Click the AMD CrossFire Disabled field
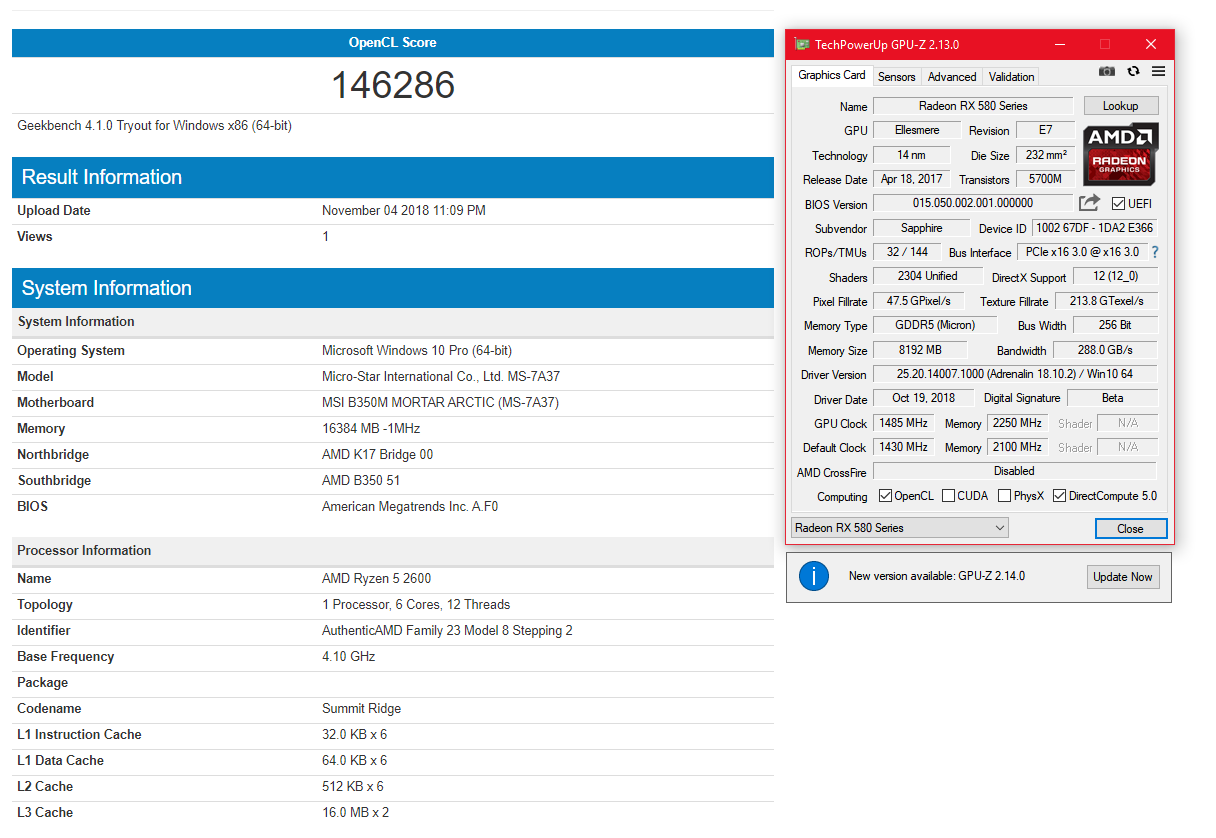1216x838 pixels. [x=1015, y=471]
